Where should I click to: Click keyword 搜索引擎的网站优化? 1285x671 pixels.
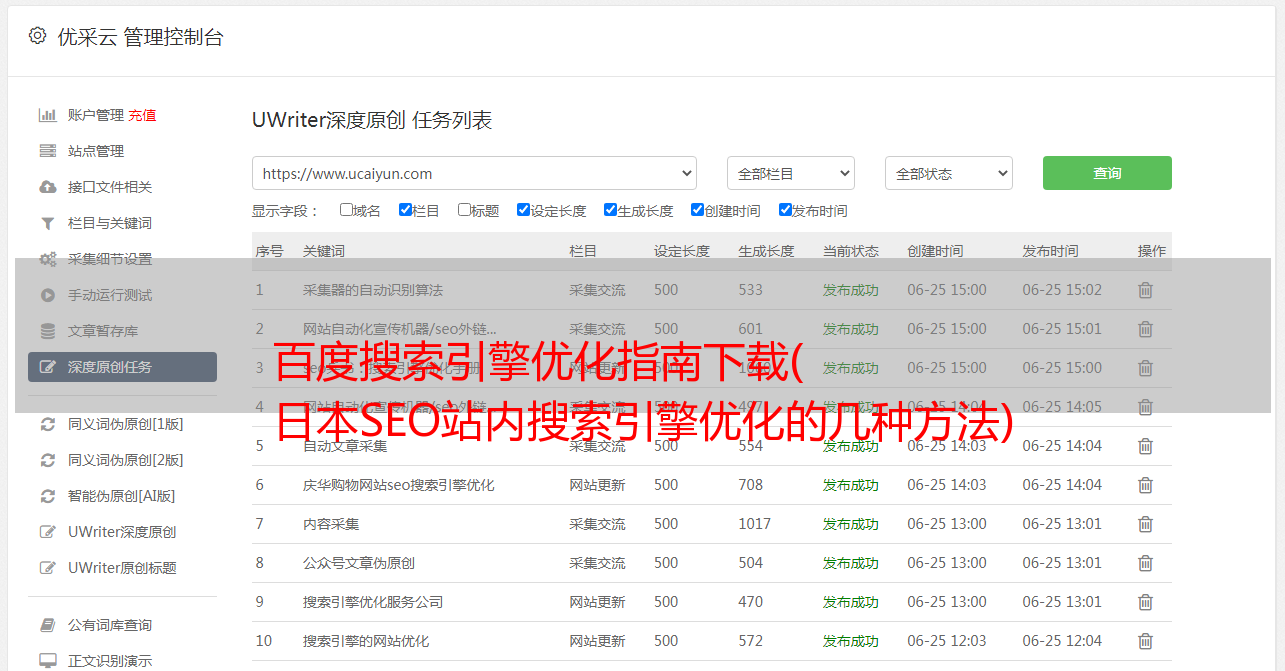(366, 641)
